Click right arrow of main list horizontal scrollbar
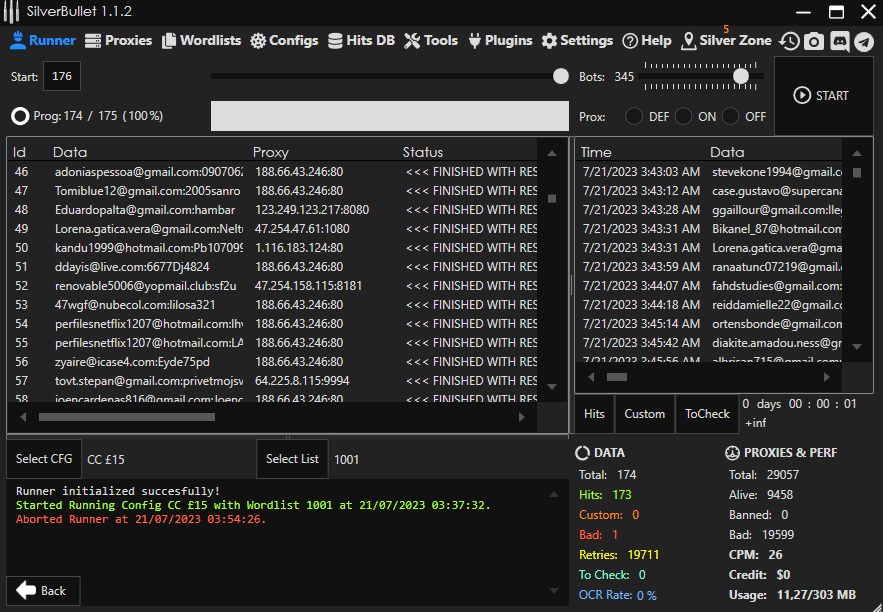883x612 pixels. click(522, 417)
